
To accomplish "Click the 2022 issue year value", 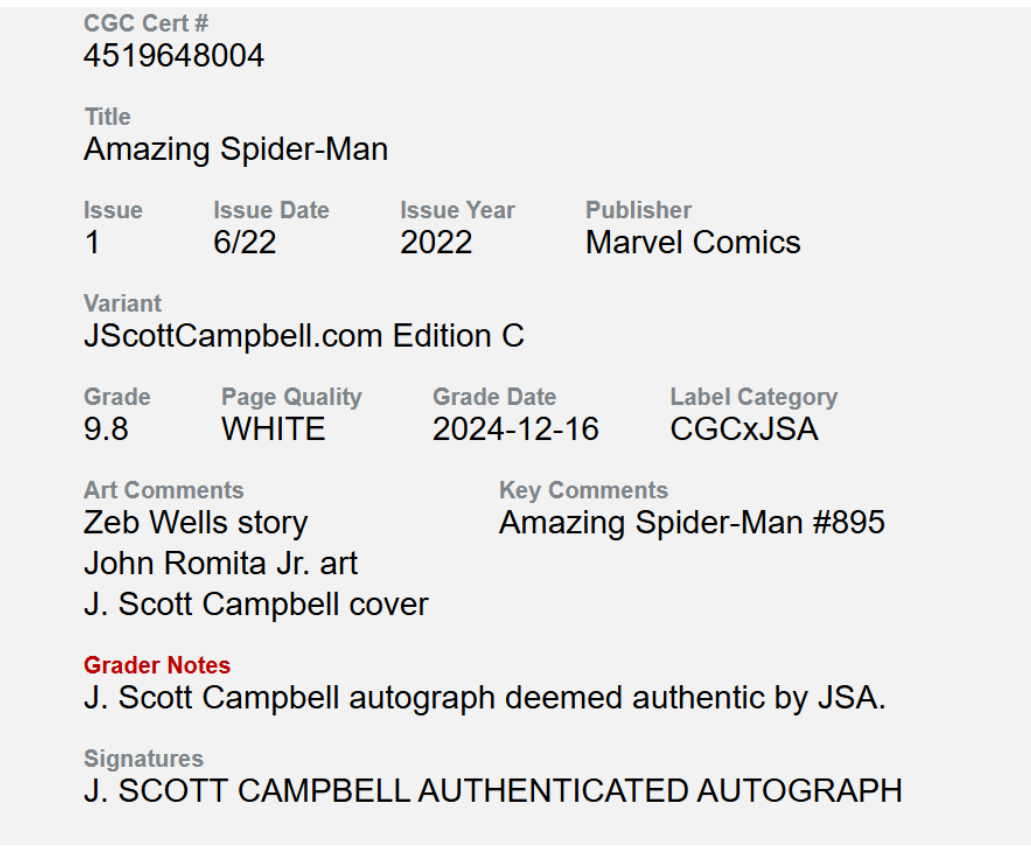I will pyautogui.click(x=436, y=243).
